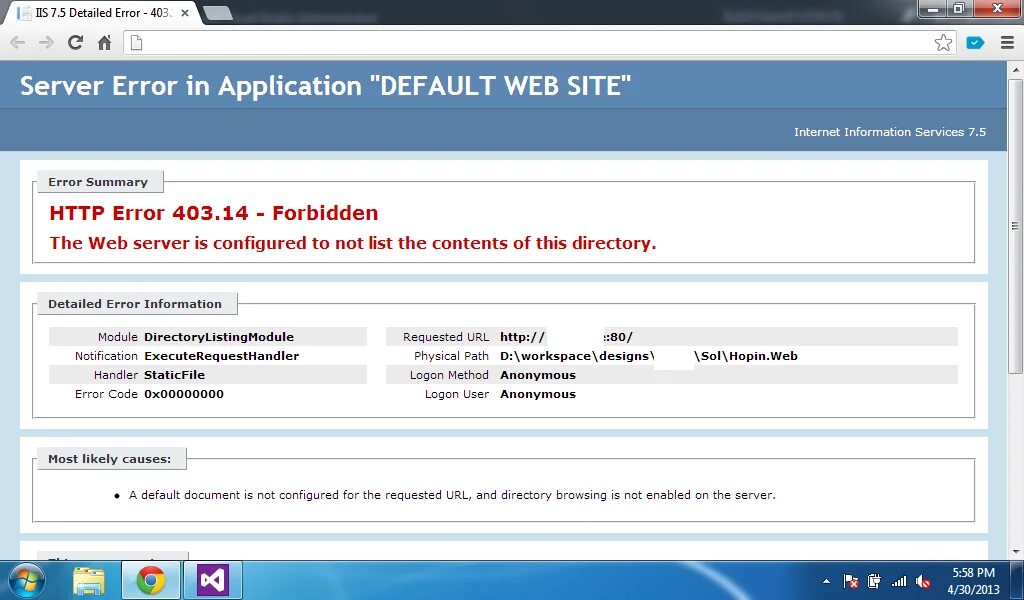
Task: Go forward using the browser forward arrow
Action: [46, 43]
